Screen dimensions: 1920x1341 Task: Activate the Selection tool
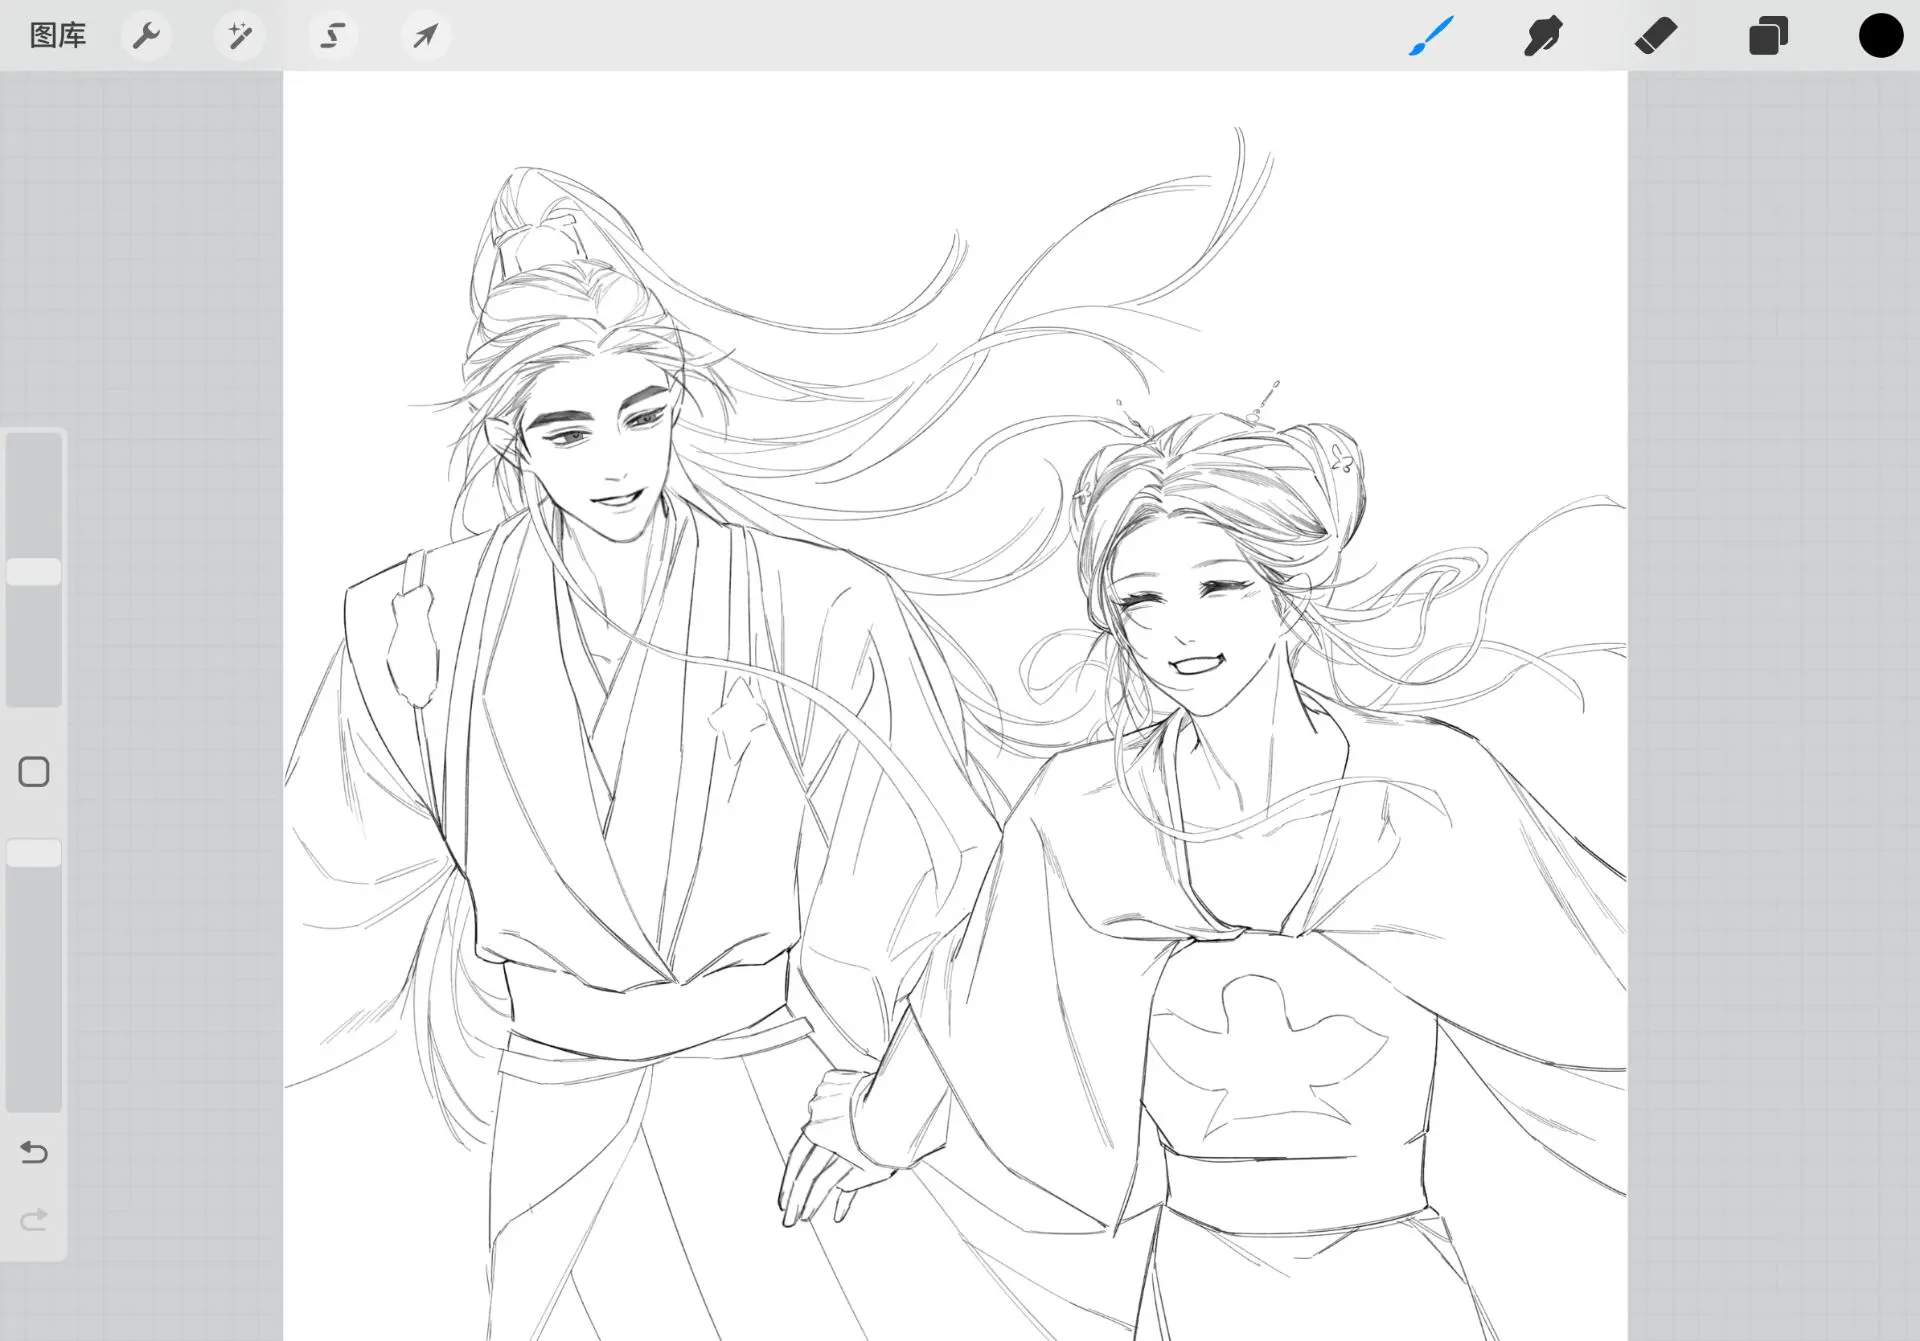(332, 36)
